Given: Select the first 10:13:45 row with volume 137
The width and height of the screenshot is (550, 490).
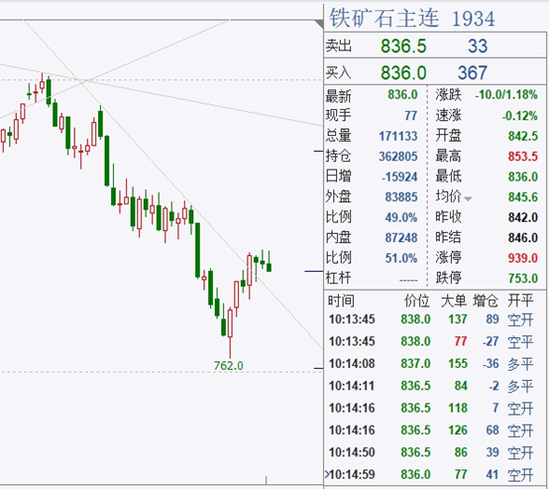Looking at the screenshot, I should (435, 320).
